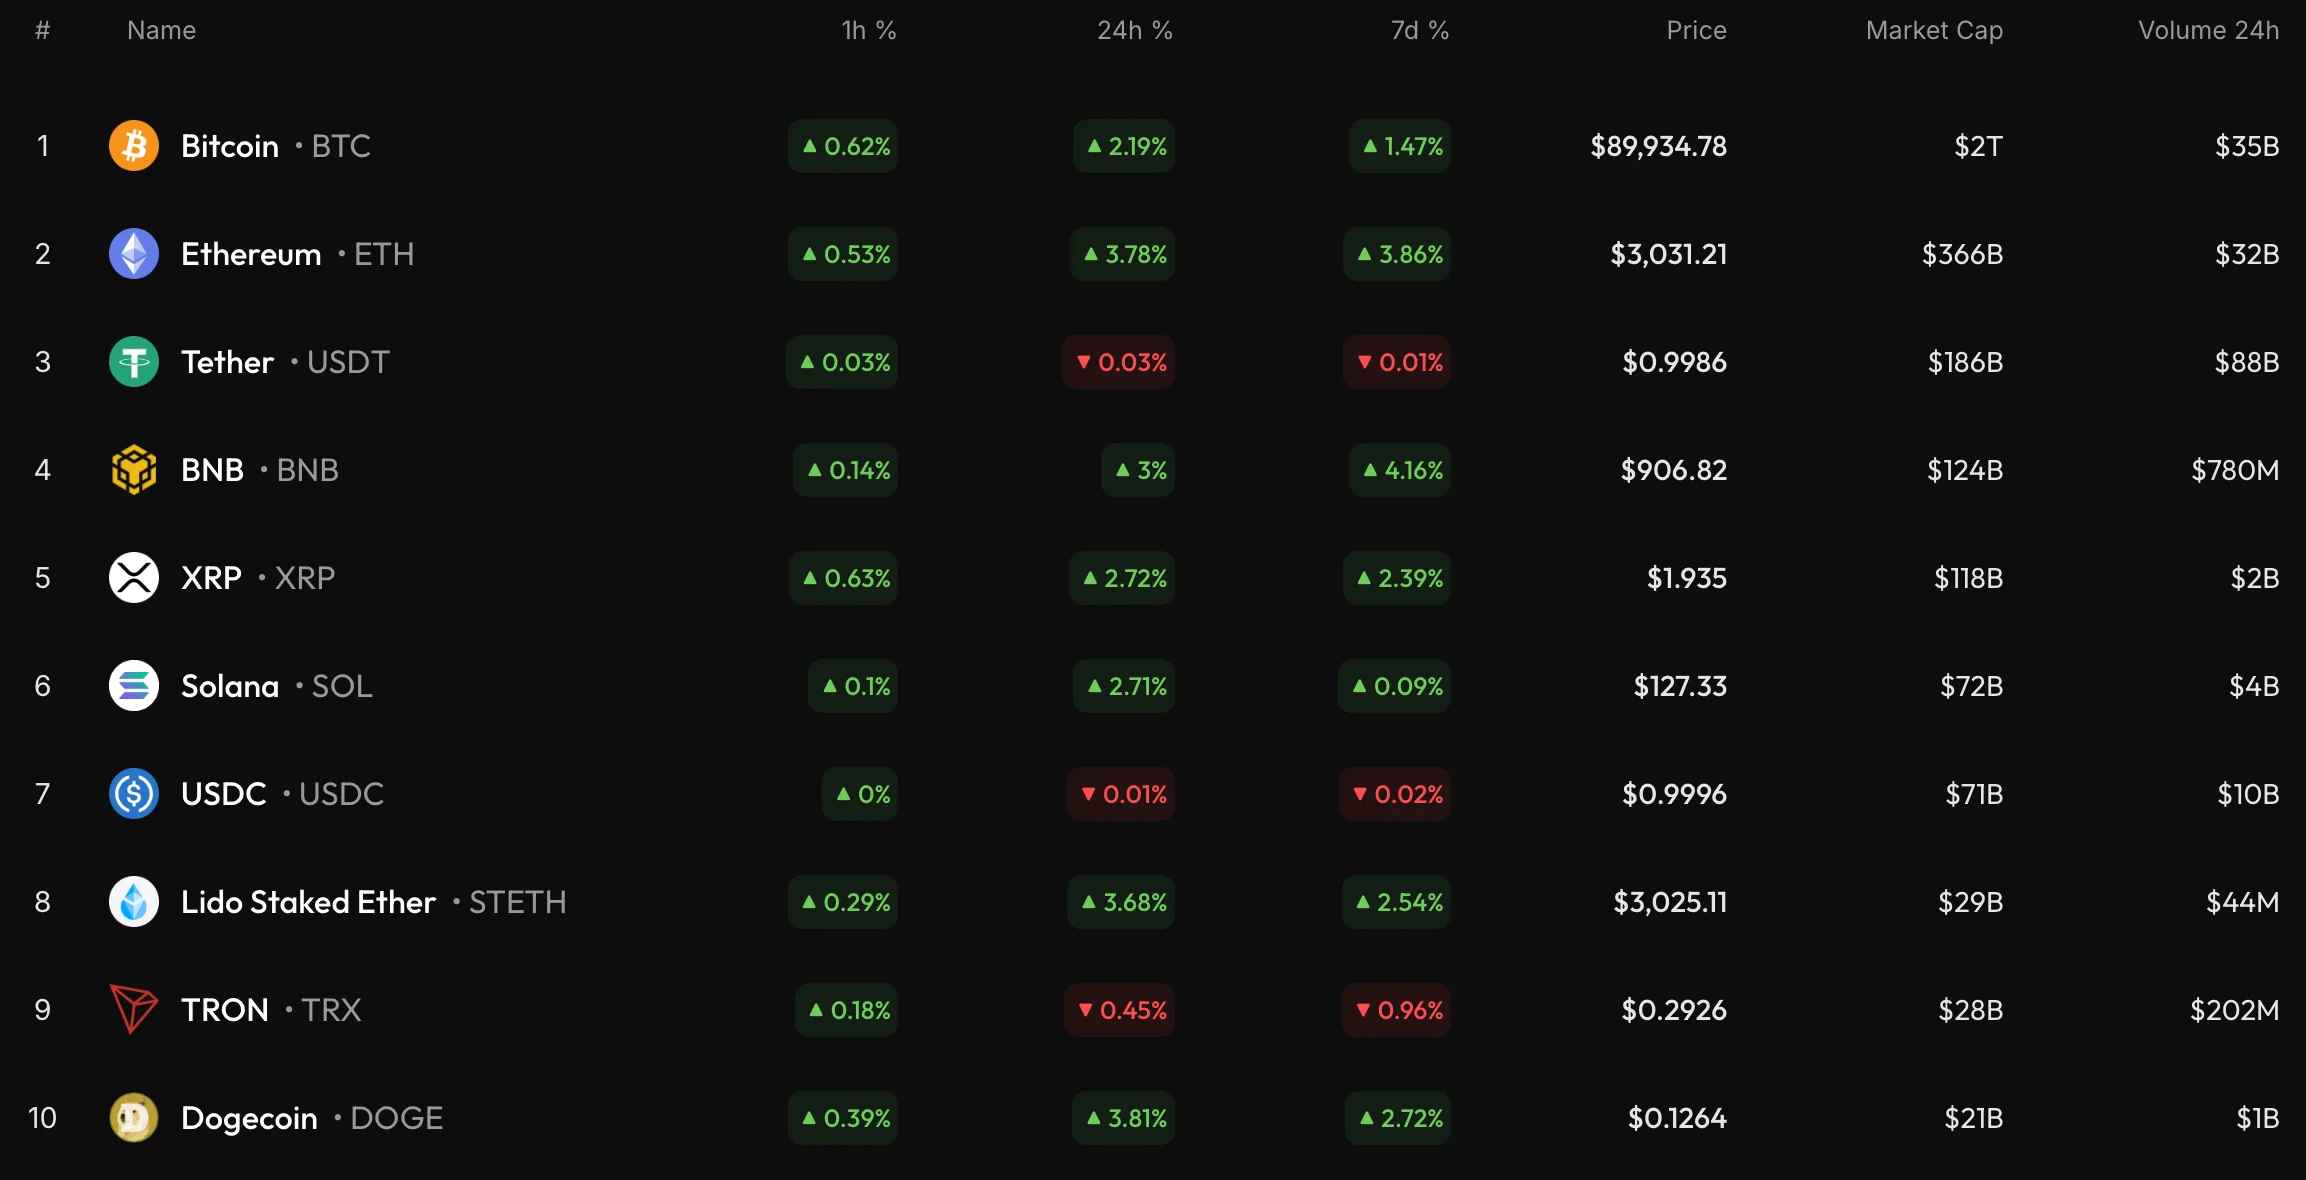The height and width of the screenshot is (1180, 2306).
Task: Open the Dogecoin name link
Action: pyautogui.click(x=249, y=1119)
